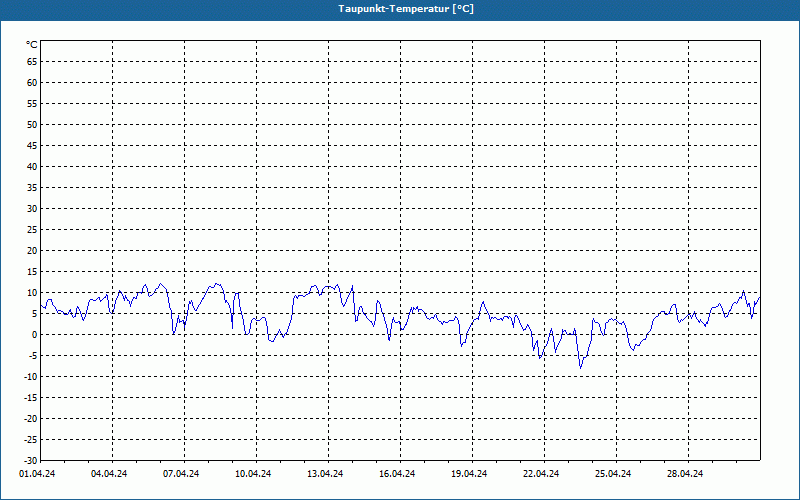
Task: Click the lowest dew point dip near 23.04.24
Action: pyautogui.click(x=580, y=368)
